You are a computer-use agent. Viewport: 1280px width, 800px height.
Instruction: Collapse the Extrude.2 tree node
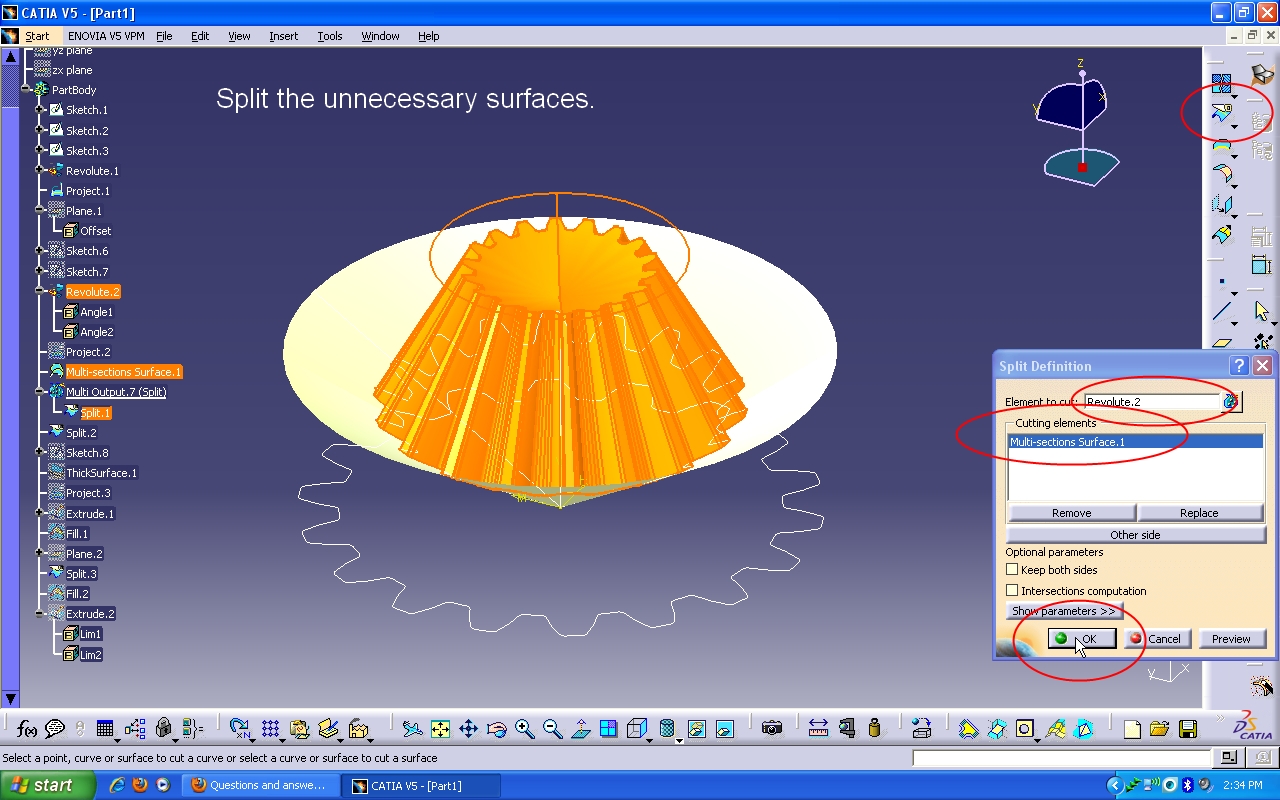click(41, 614)
